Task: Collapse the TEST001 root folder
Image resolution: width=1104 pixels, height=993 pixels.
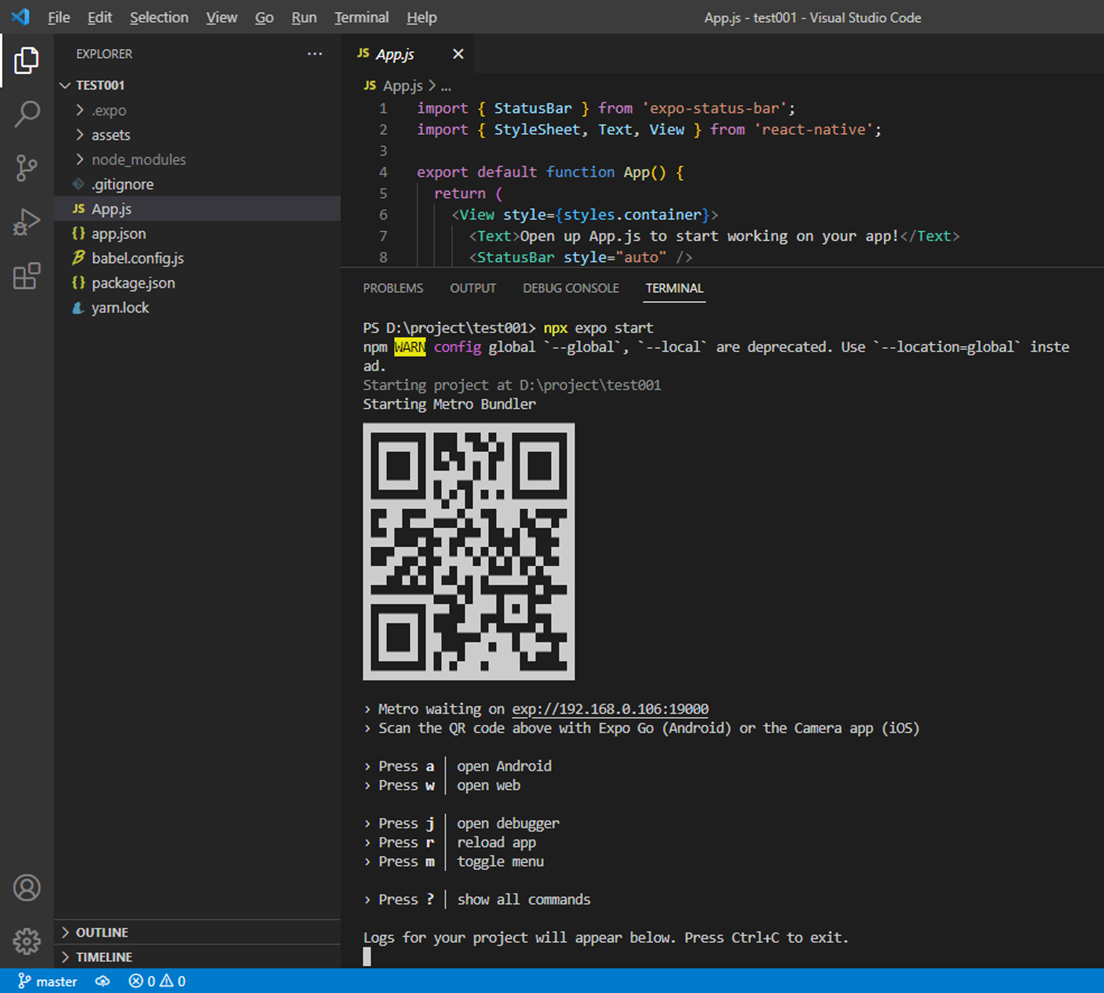Action: (65, 85)
